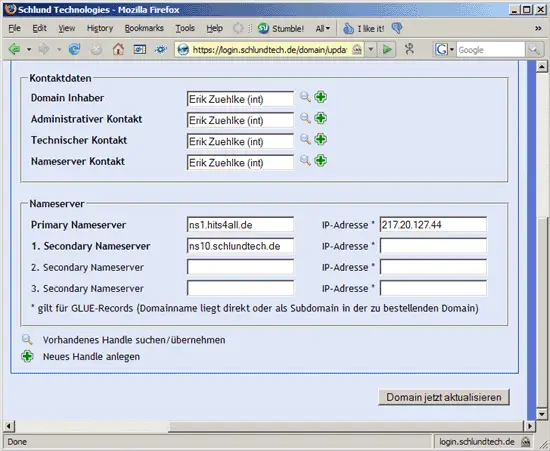550x451 pixels.
Task: Click Domain jetzt aktualisieren button
Action: (x=444, y=397)
